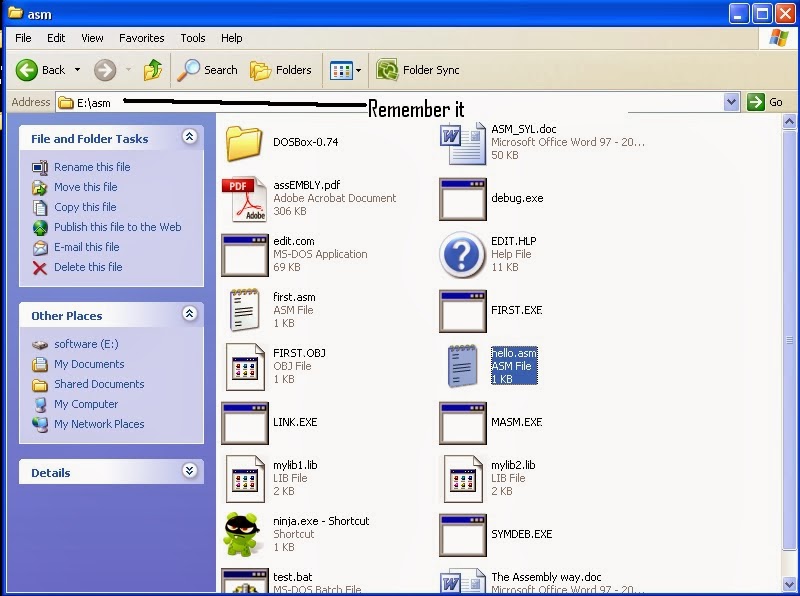Select the test.bat batch file
Screen dimensions: 800x596
pyautogui.click(x=244, y=580)
